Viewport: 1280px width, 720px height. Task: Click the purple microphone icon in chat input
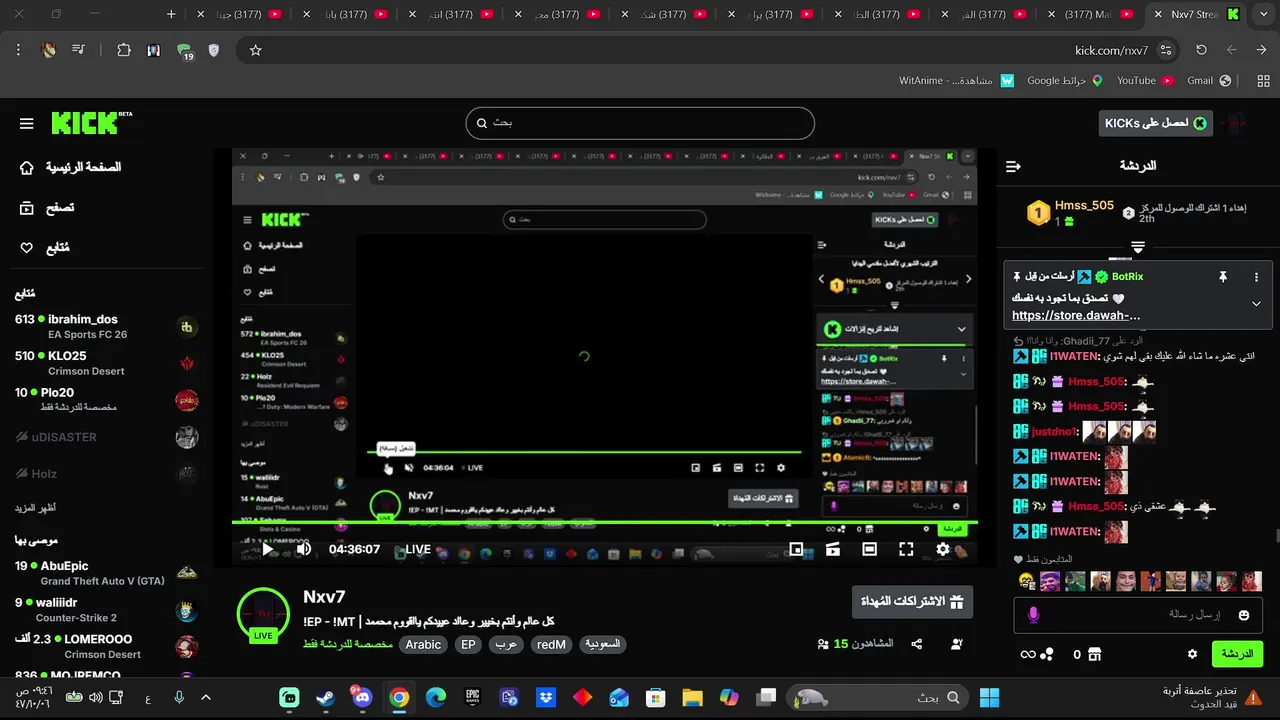click(x=1034, y=615)
